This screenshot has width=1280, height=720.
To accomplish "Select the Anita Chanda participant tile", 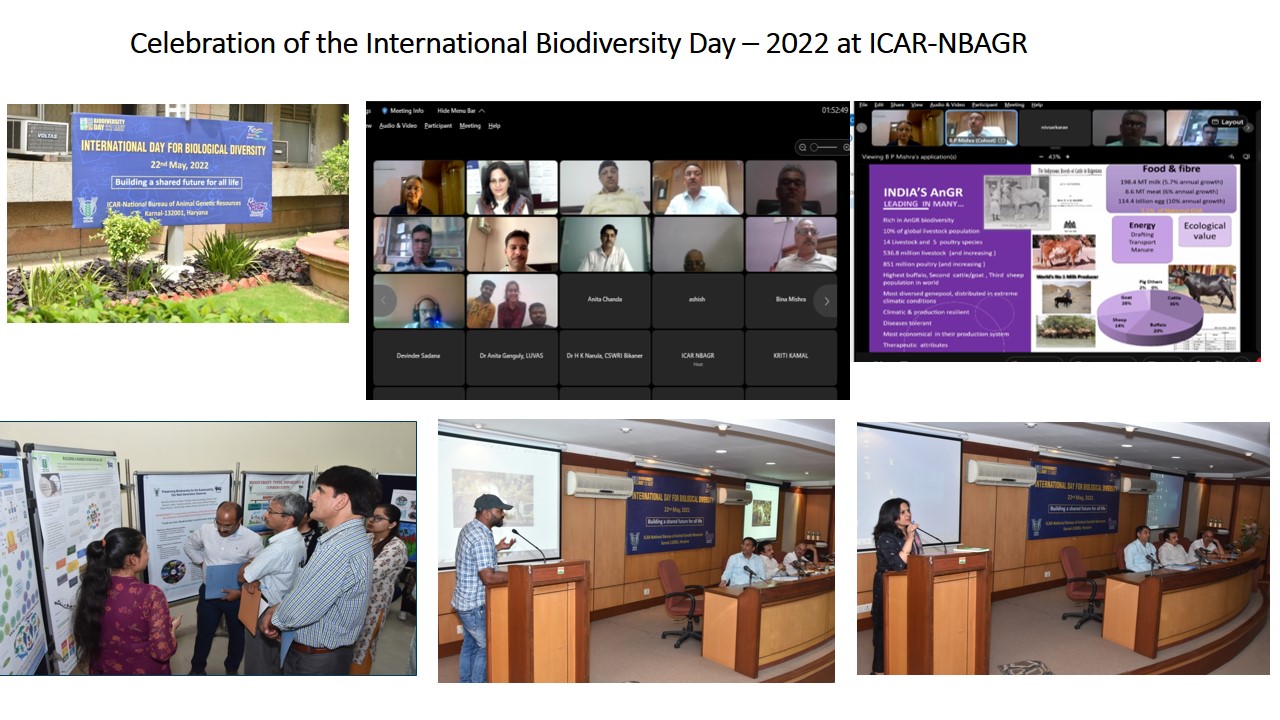I will click(x=605, y=301).
